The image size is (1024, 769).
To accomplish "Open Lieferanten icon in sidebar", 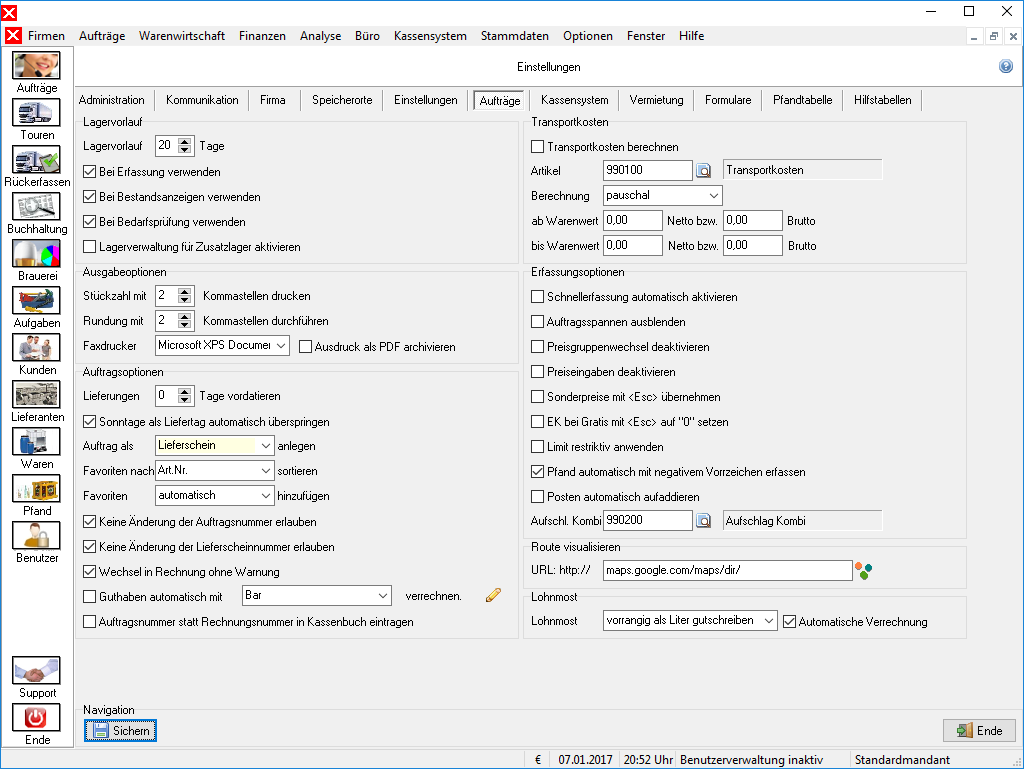I will (x=37, y=394).
